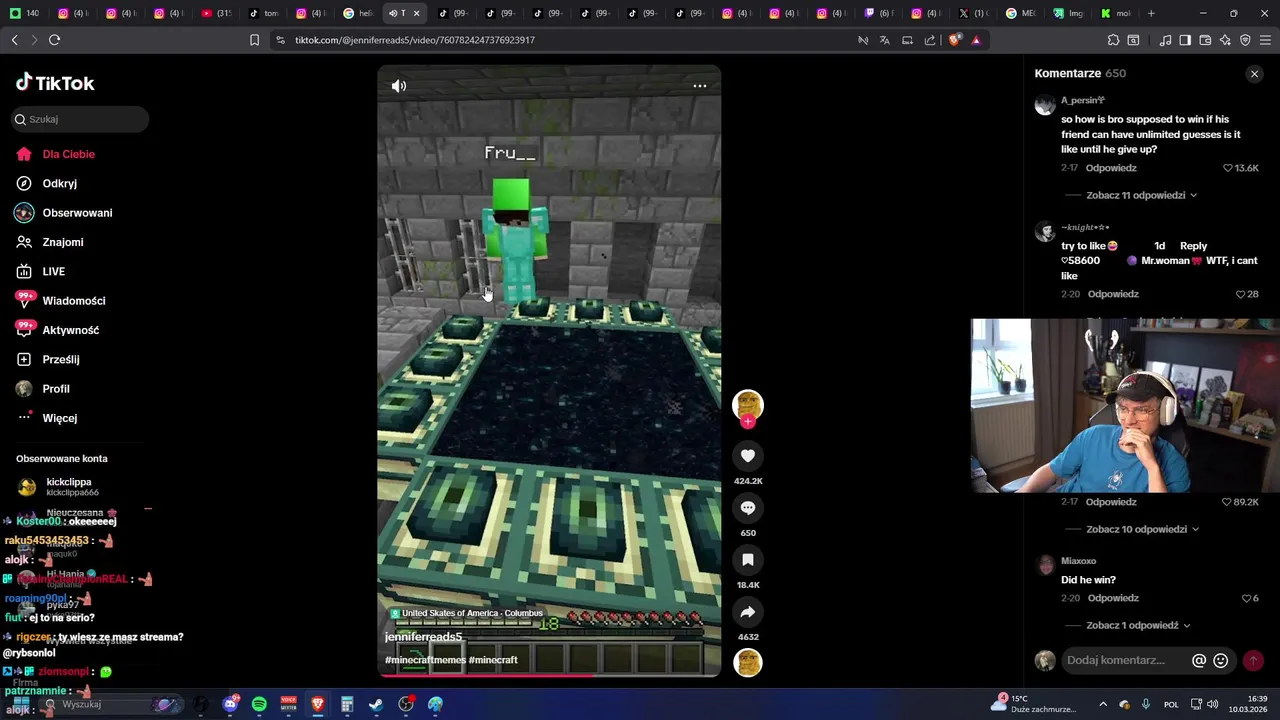Reply to Miaxoxo's comment with Odpowiedz

pos(1113,598)
